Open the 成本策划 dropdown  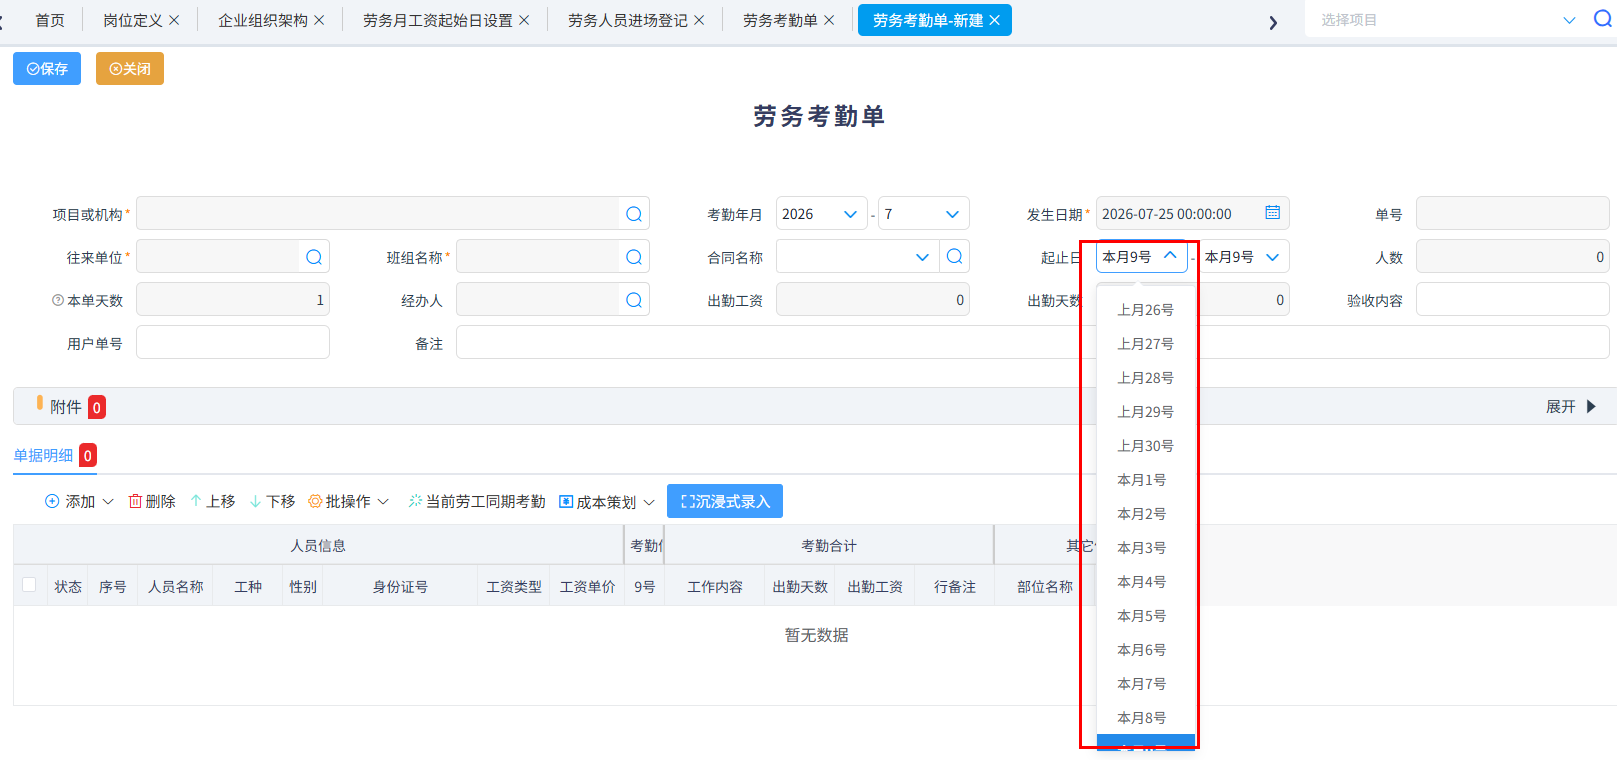click(x=607, y=501)
